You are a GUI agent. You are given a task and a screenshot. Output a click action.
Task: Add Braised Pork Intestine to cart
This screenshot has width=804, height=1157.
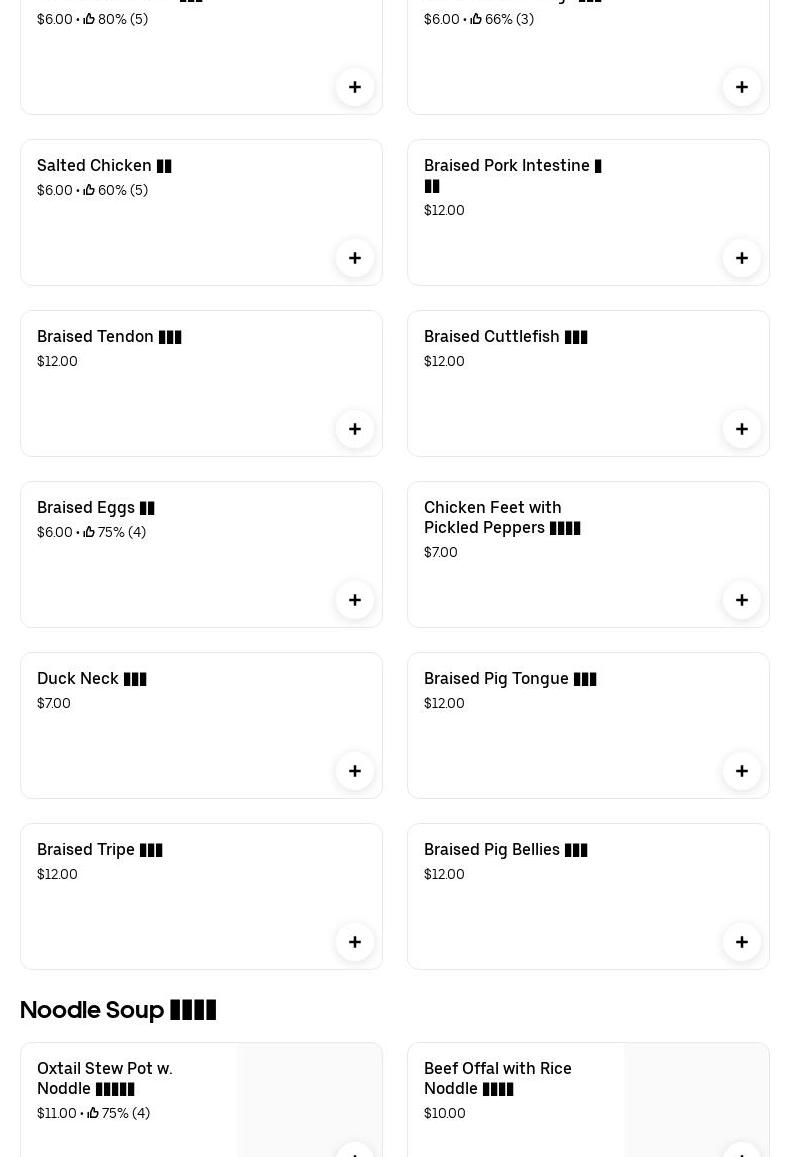click(x=742, y=258)
